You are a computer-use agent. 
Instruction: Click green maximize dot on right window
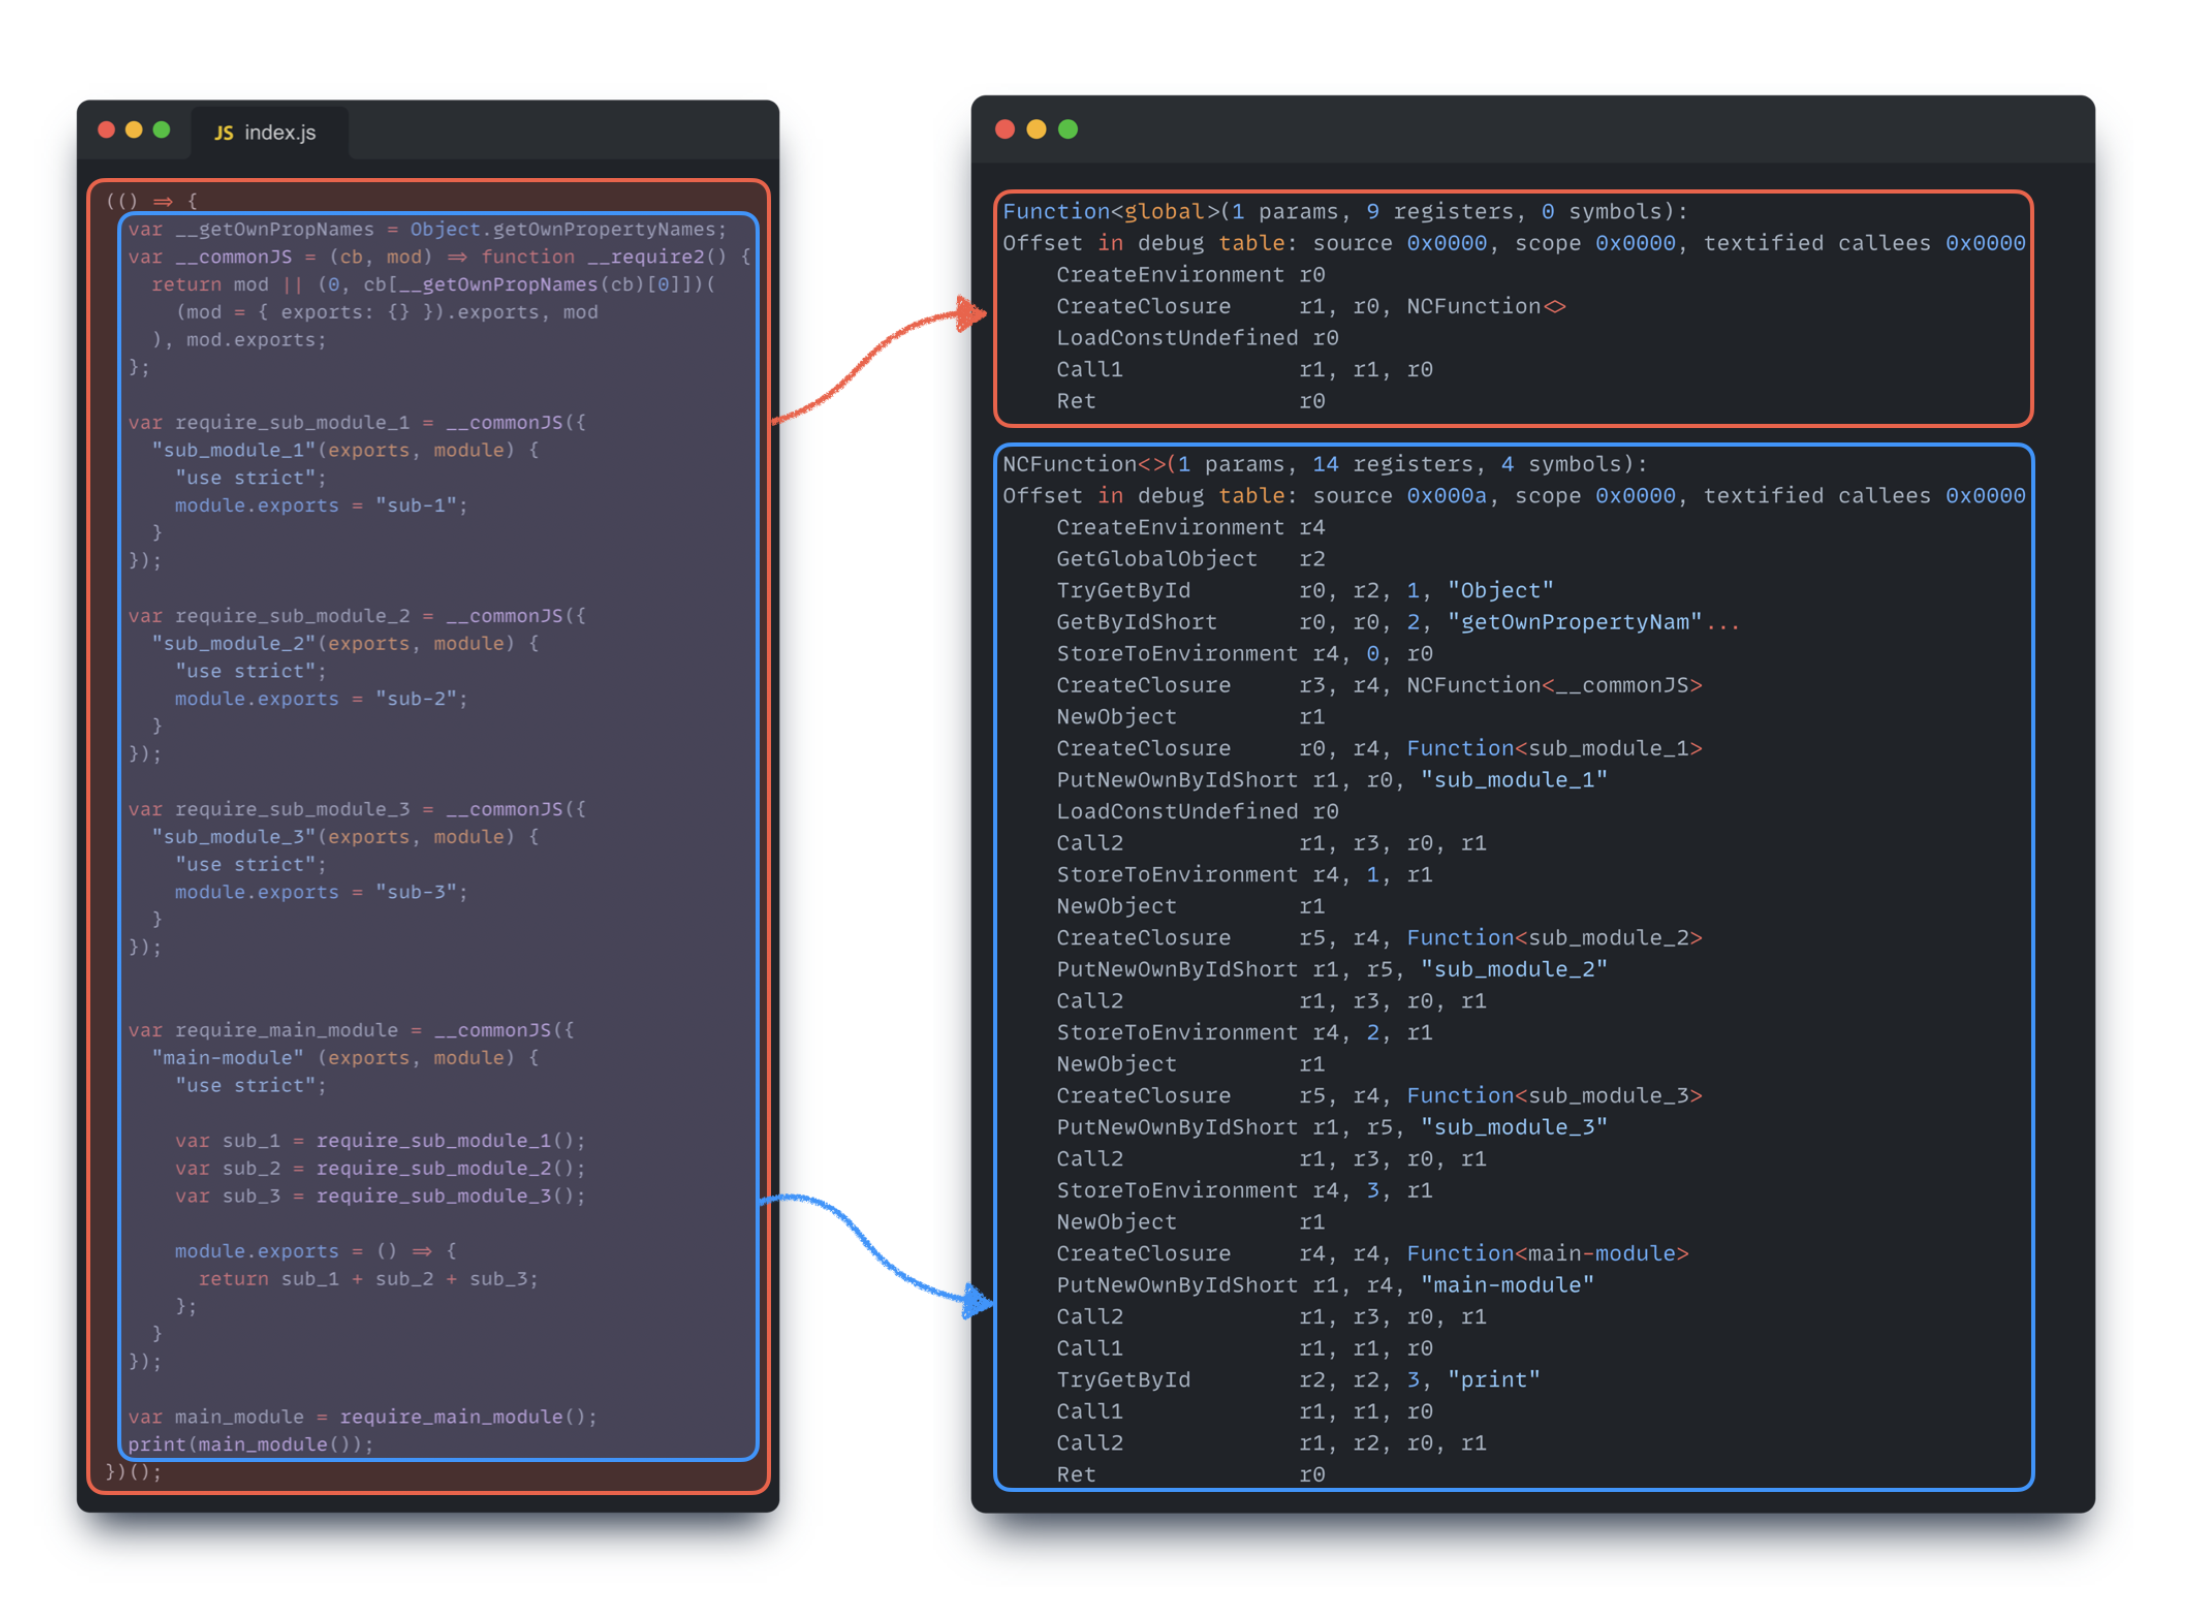coord(1068,129)
